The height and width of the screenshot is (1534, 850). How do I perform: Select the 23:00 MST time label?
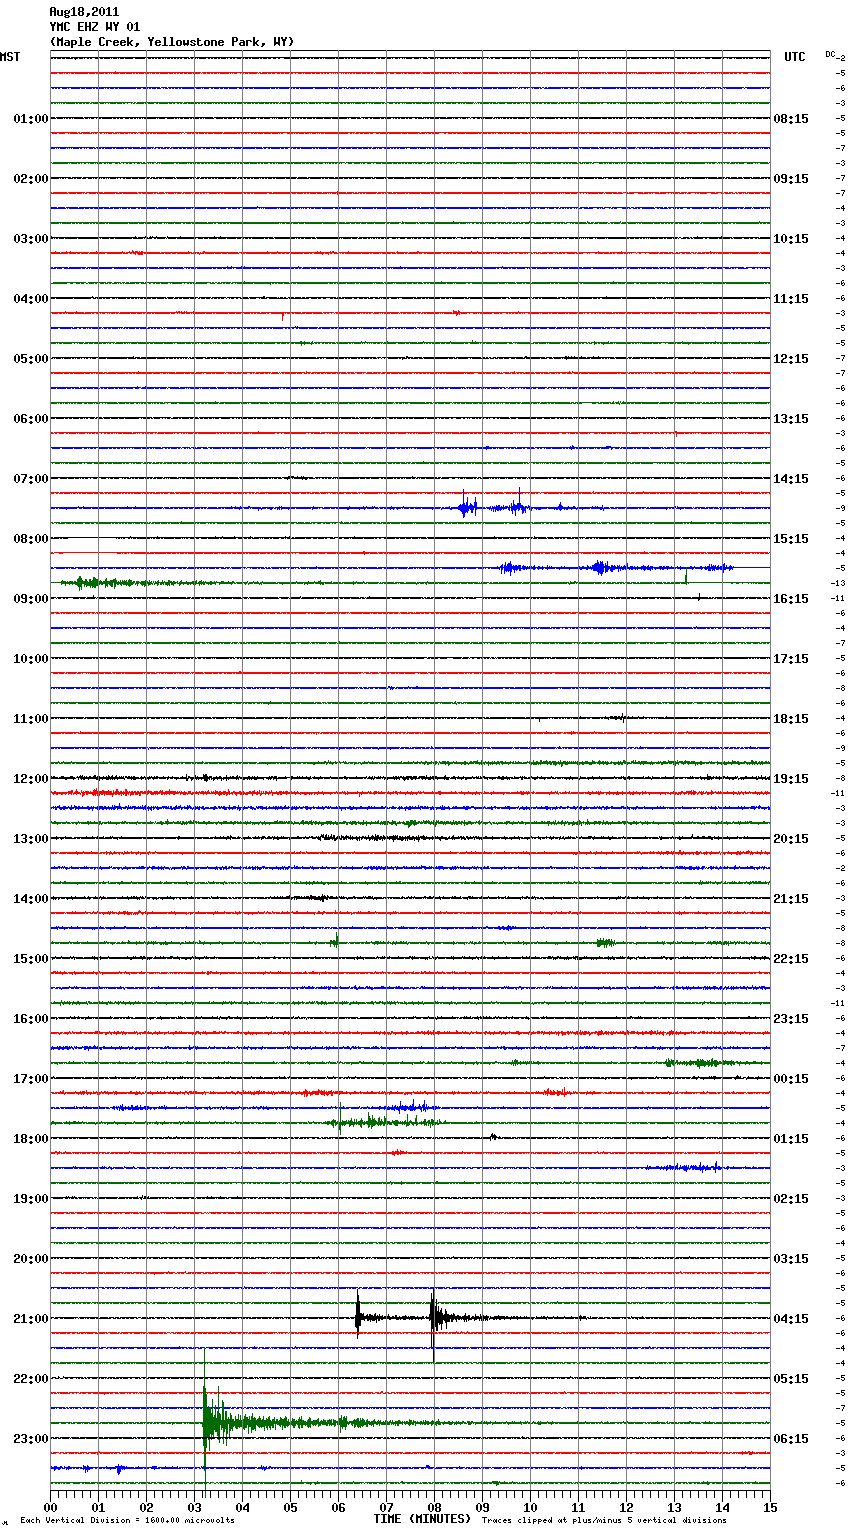[31, 1439]
